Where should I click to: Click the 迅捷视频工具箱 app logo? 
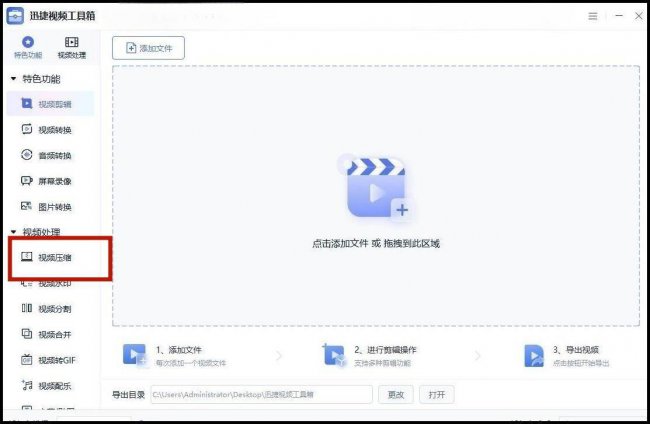tap(15, 16)
